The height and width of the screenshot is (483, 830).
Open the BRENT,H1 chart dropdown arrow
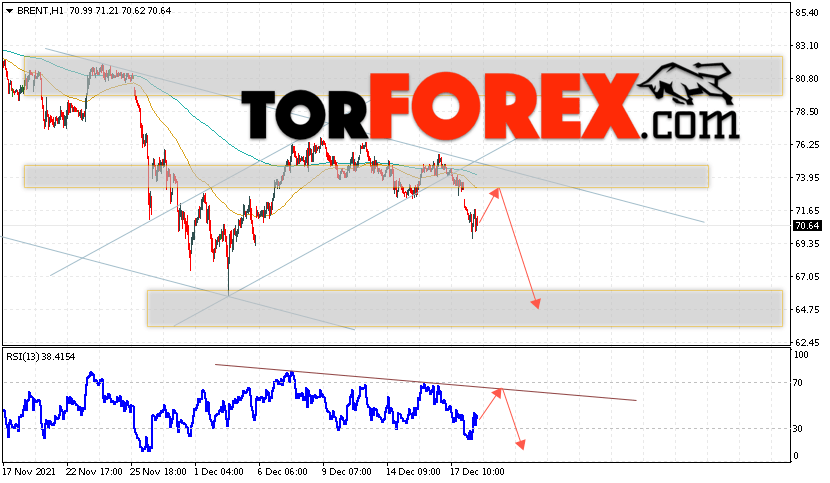[10, 11]
